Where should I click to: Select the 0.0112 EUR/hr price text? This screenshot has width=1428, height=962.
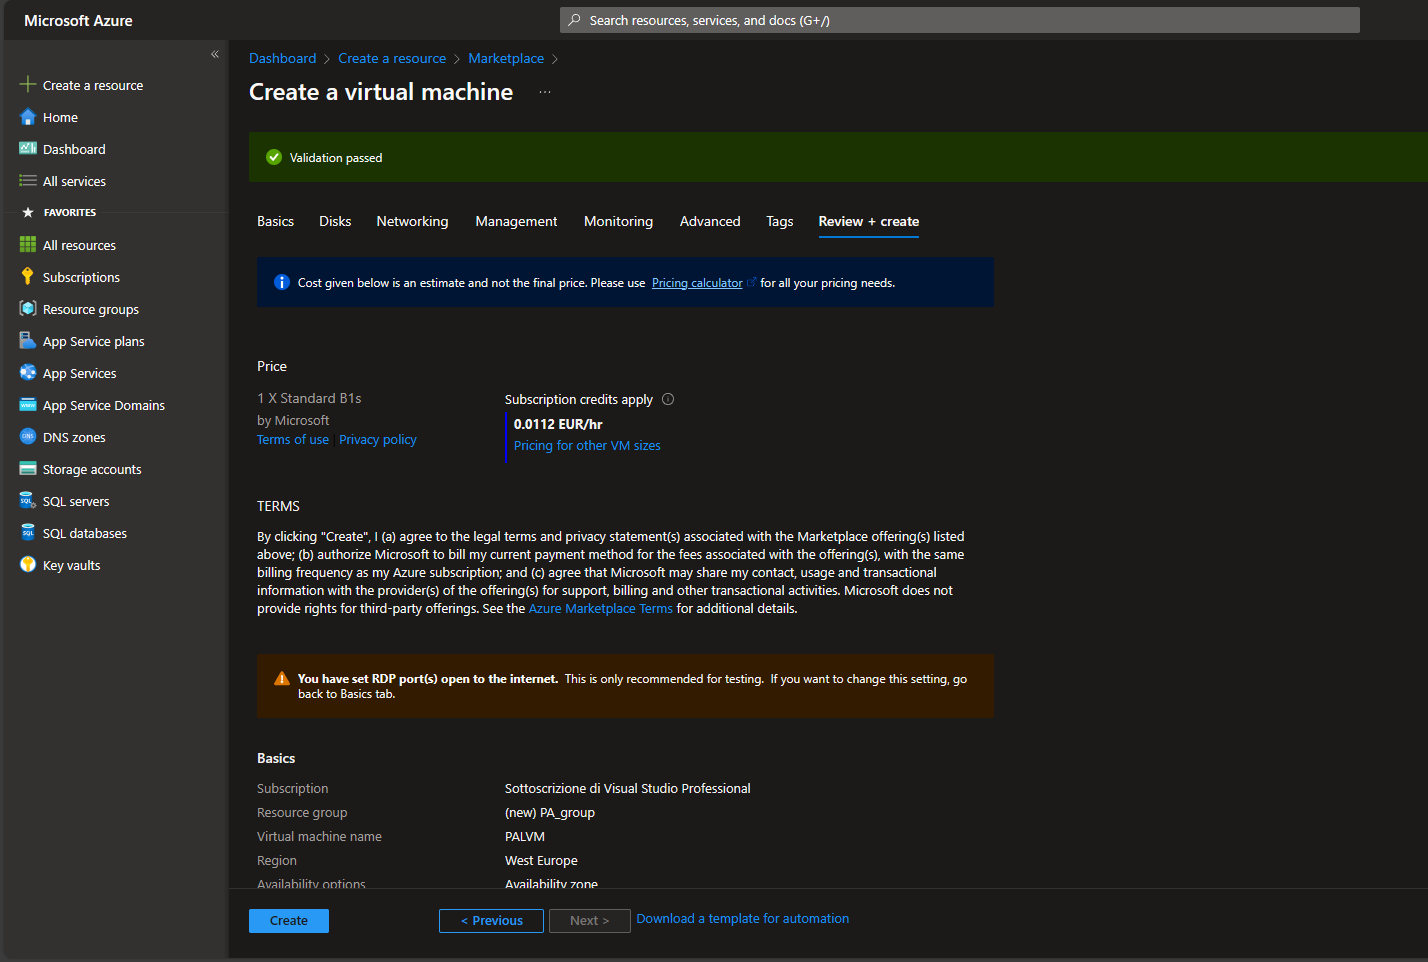tap(558, 424)
